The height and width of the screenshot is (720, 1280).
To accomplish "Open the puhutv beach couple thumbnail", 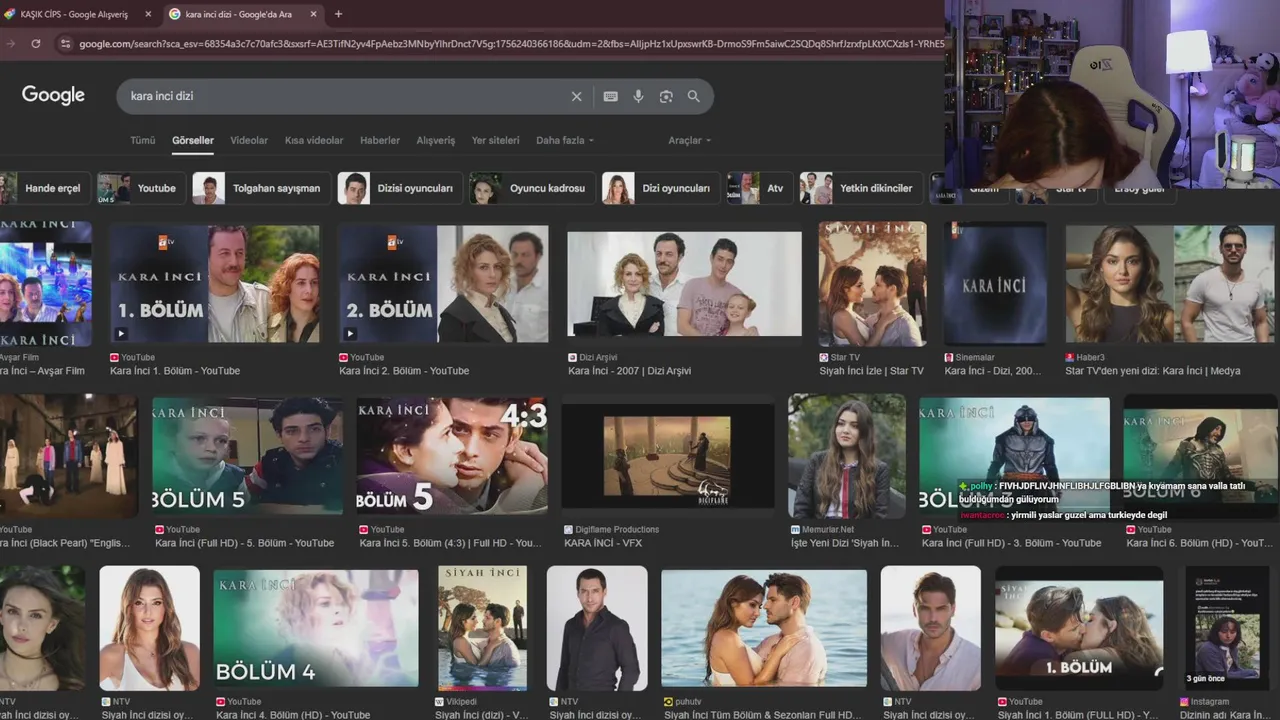I will point(764,629).
